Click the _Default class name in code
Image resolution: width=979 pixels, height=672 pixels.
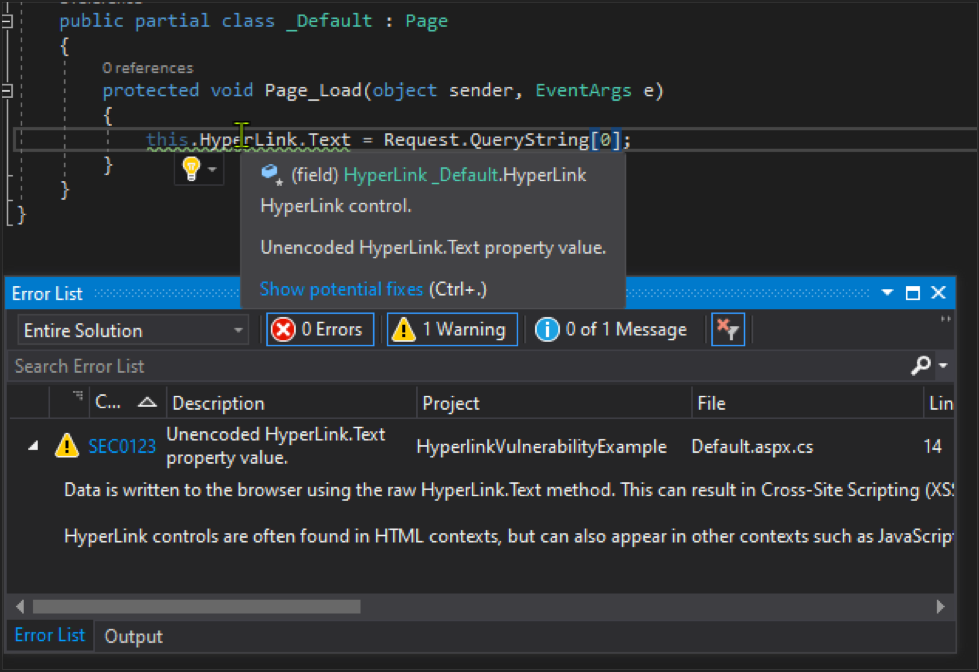329,21
